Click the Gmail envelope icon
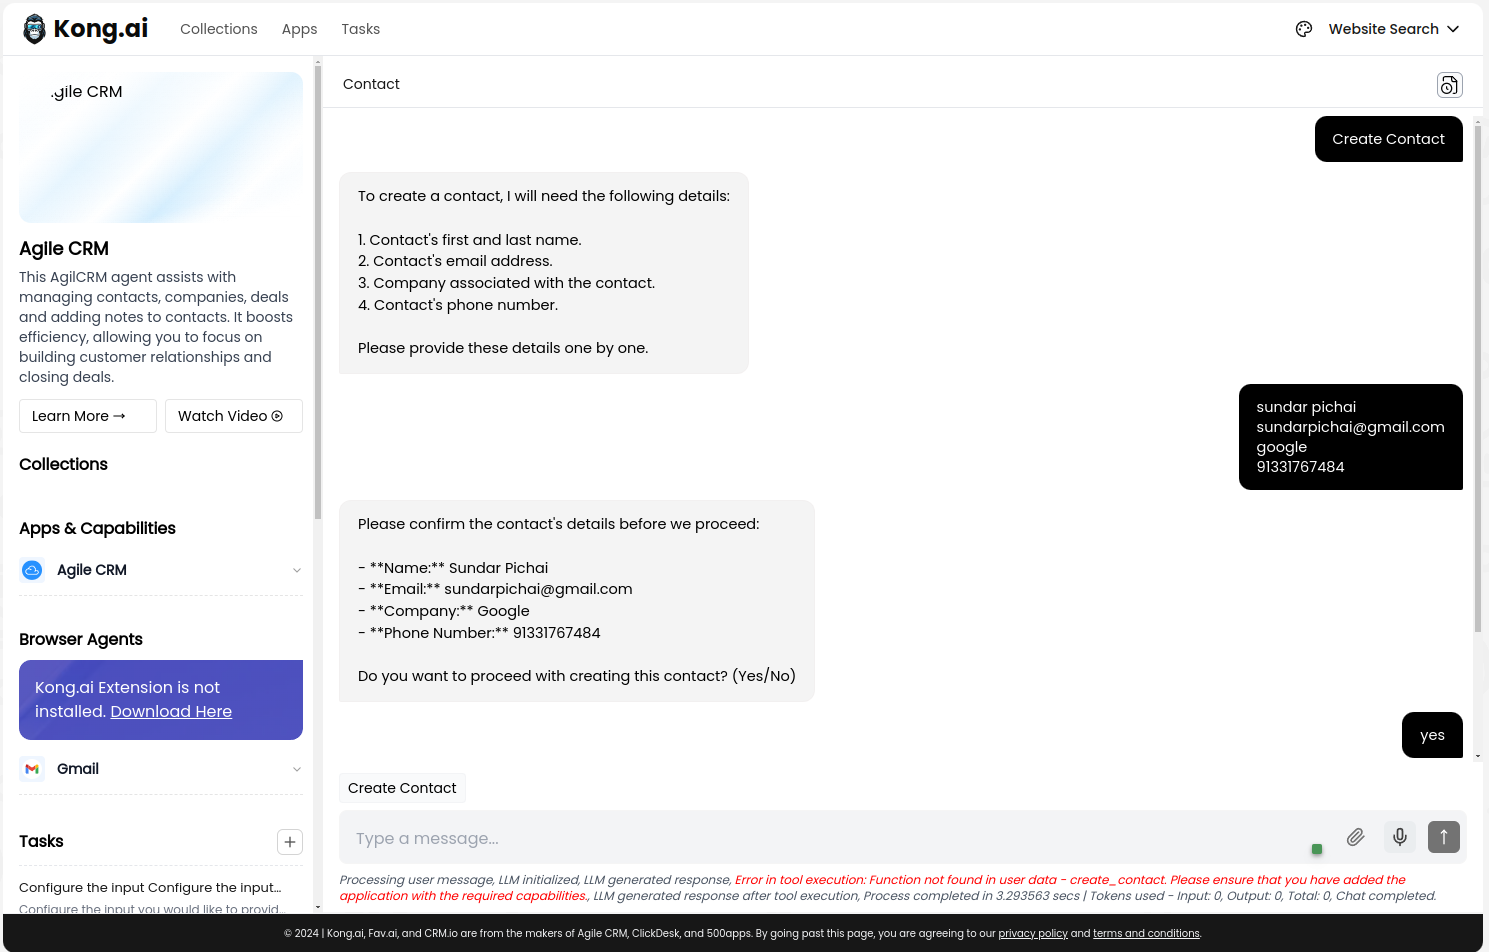This screenshot has height=952, width=1489. pyautogui.click(x=32, y=769)
